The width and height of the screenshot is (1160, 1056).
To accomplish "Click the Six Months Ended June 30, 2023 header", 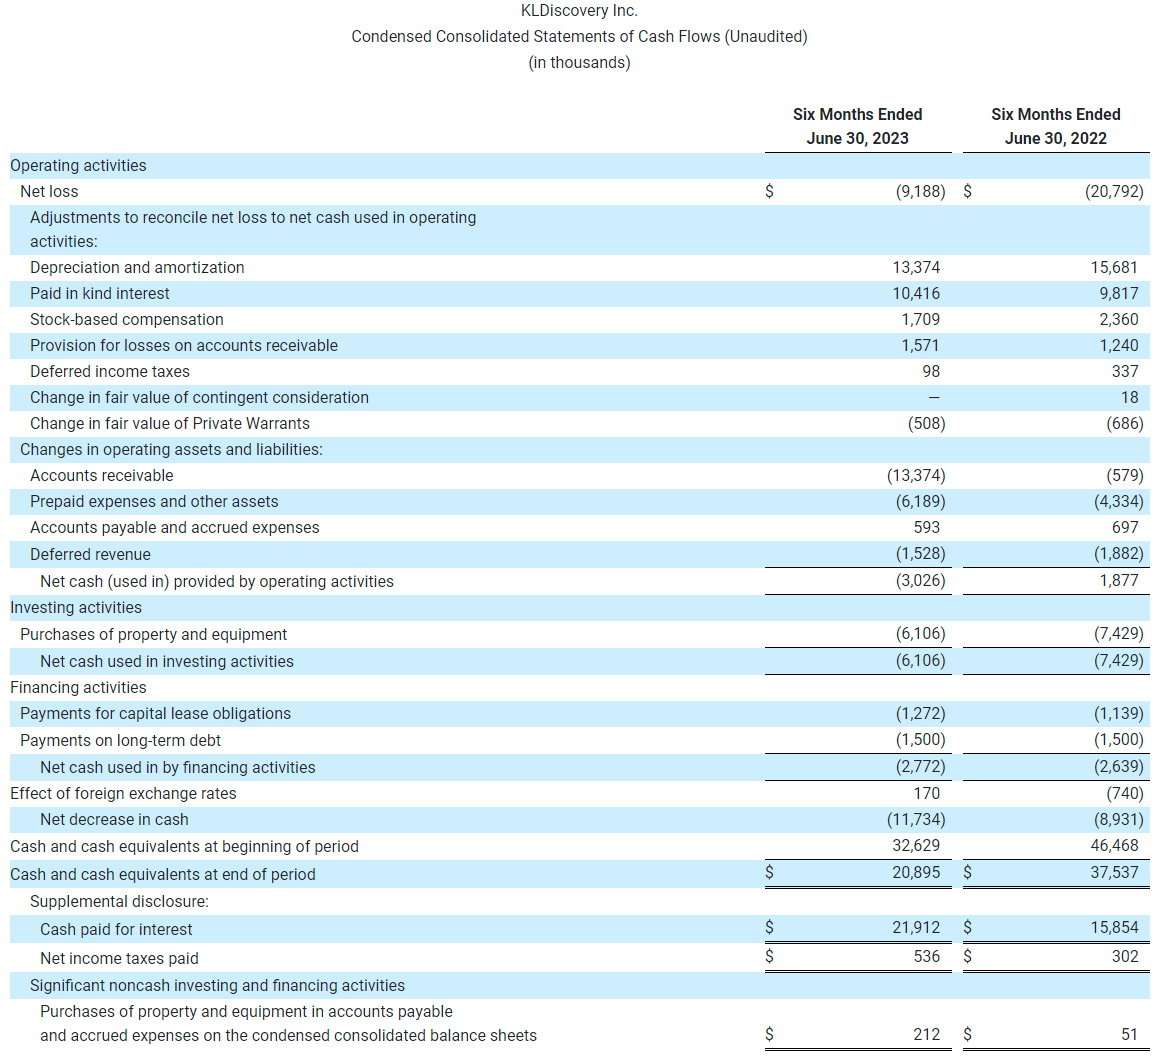I will tap(857, 126).
